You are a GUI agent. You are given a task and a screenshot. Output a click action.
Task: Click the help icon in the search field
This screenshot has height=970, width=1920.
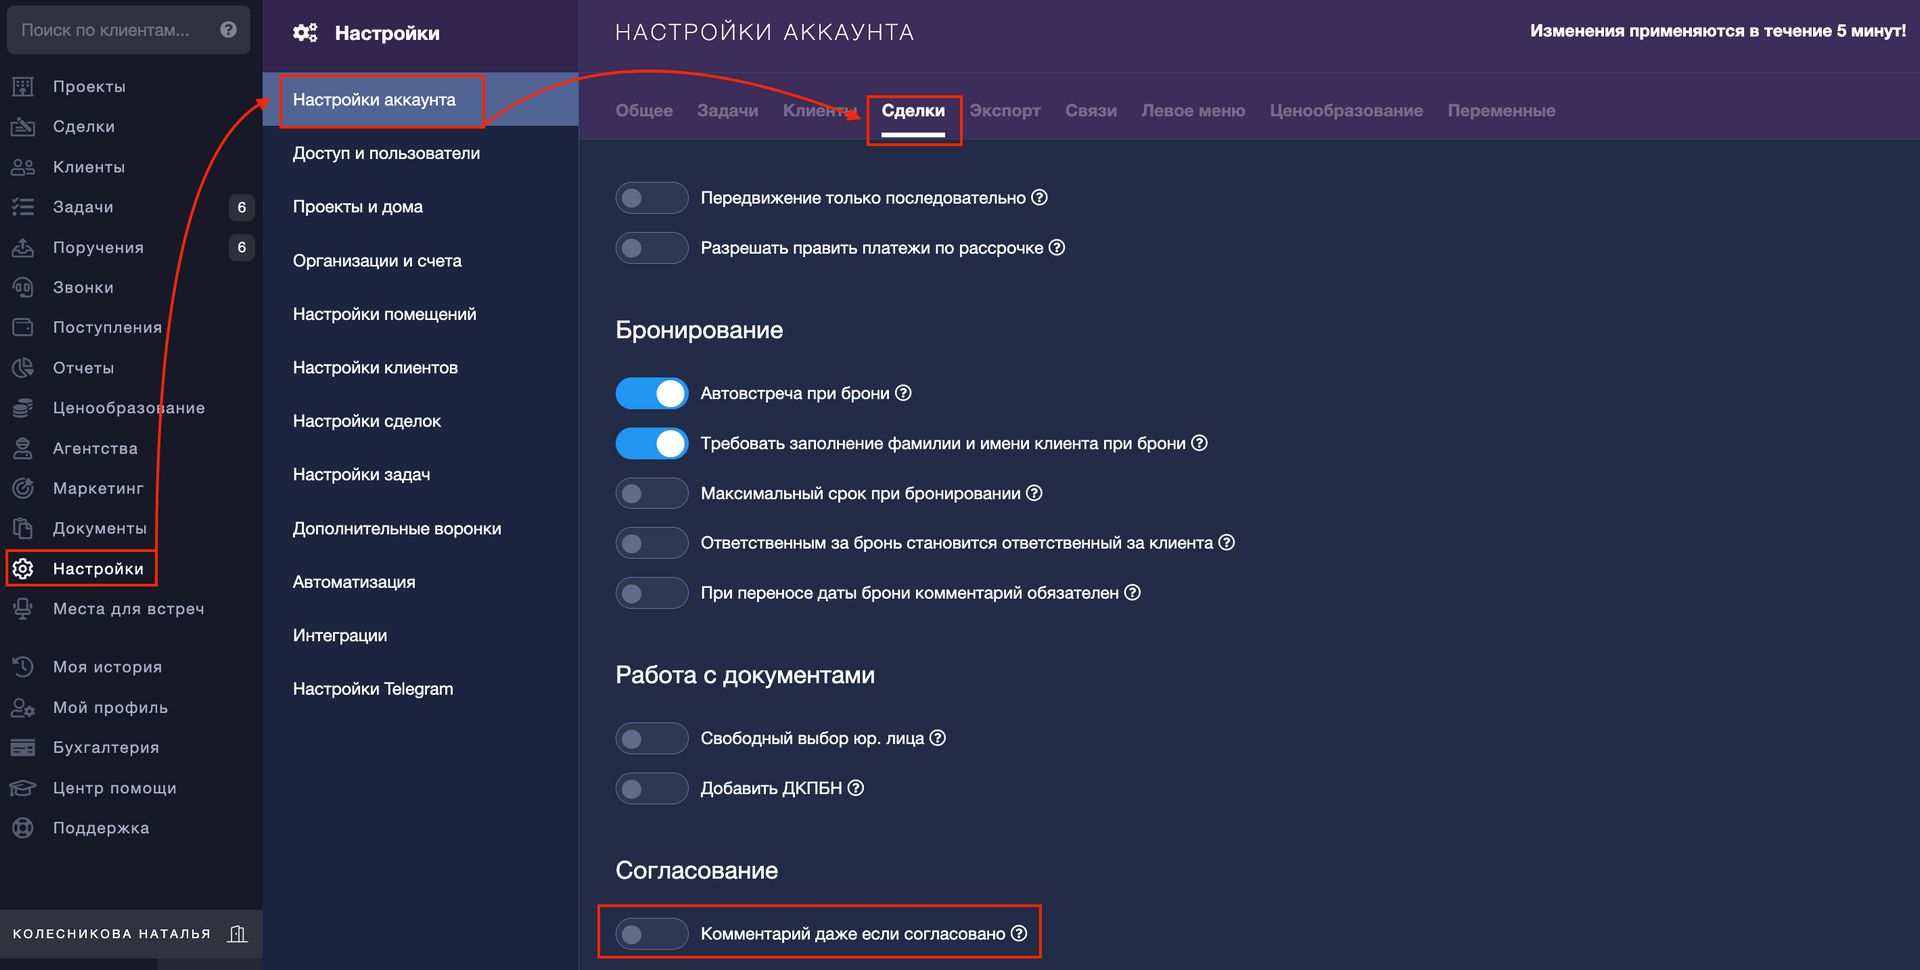[x=228, y=30]
